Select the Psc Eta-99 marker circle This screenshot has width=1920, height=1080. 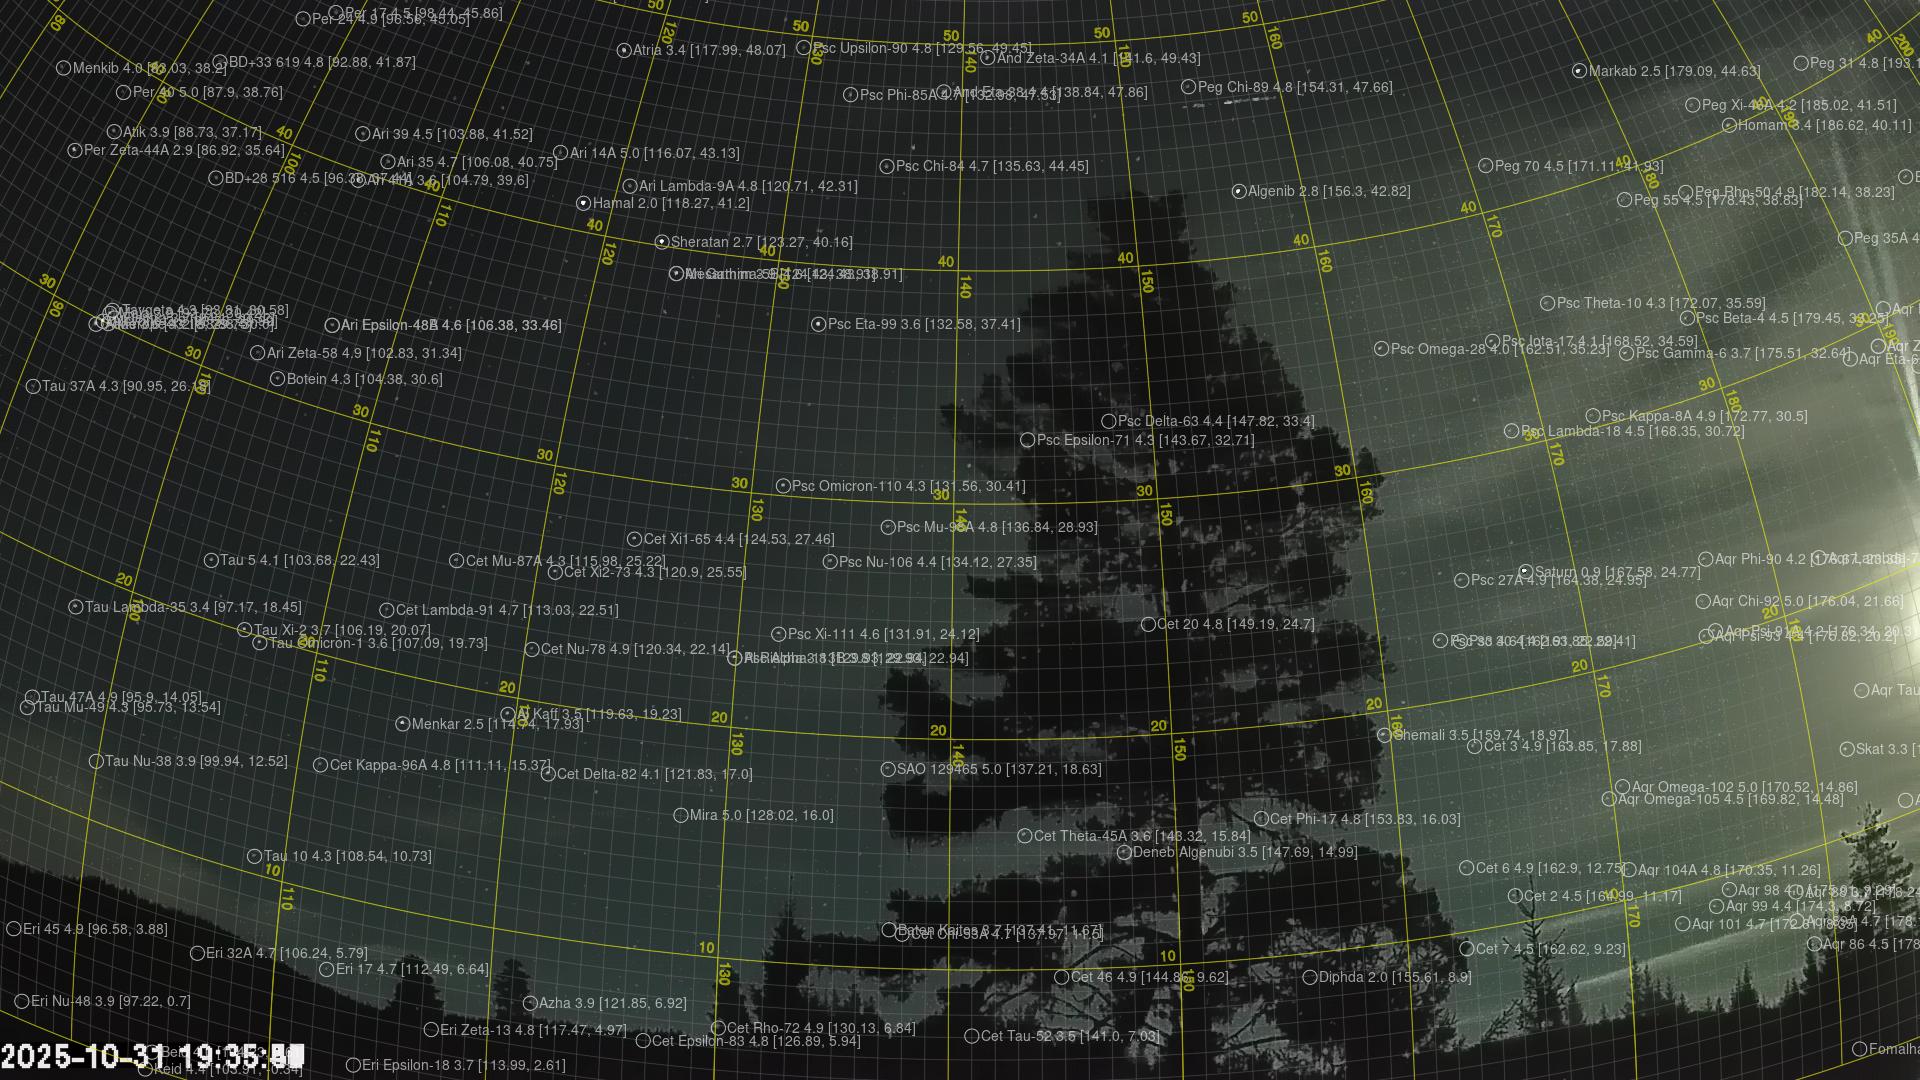(x=818, y=324)
